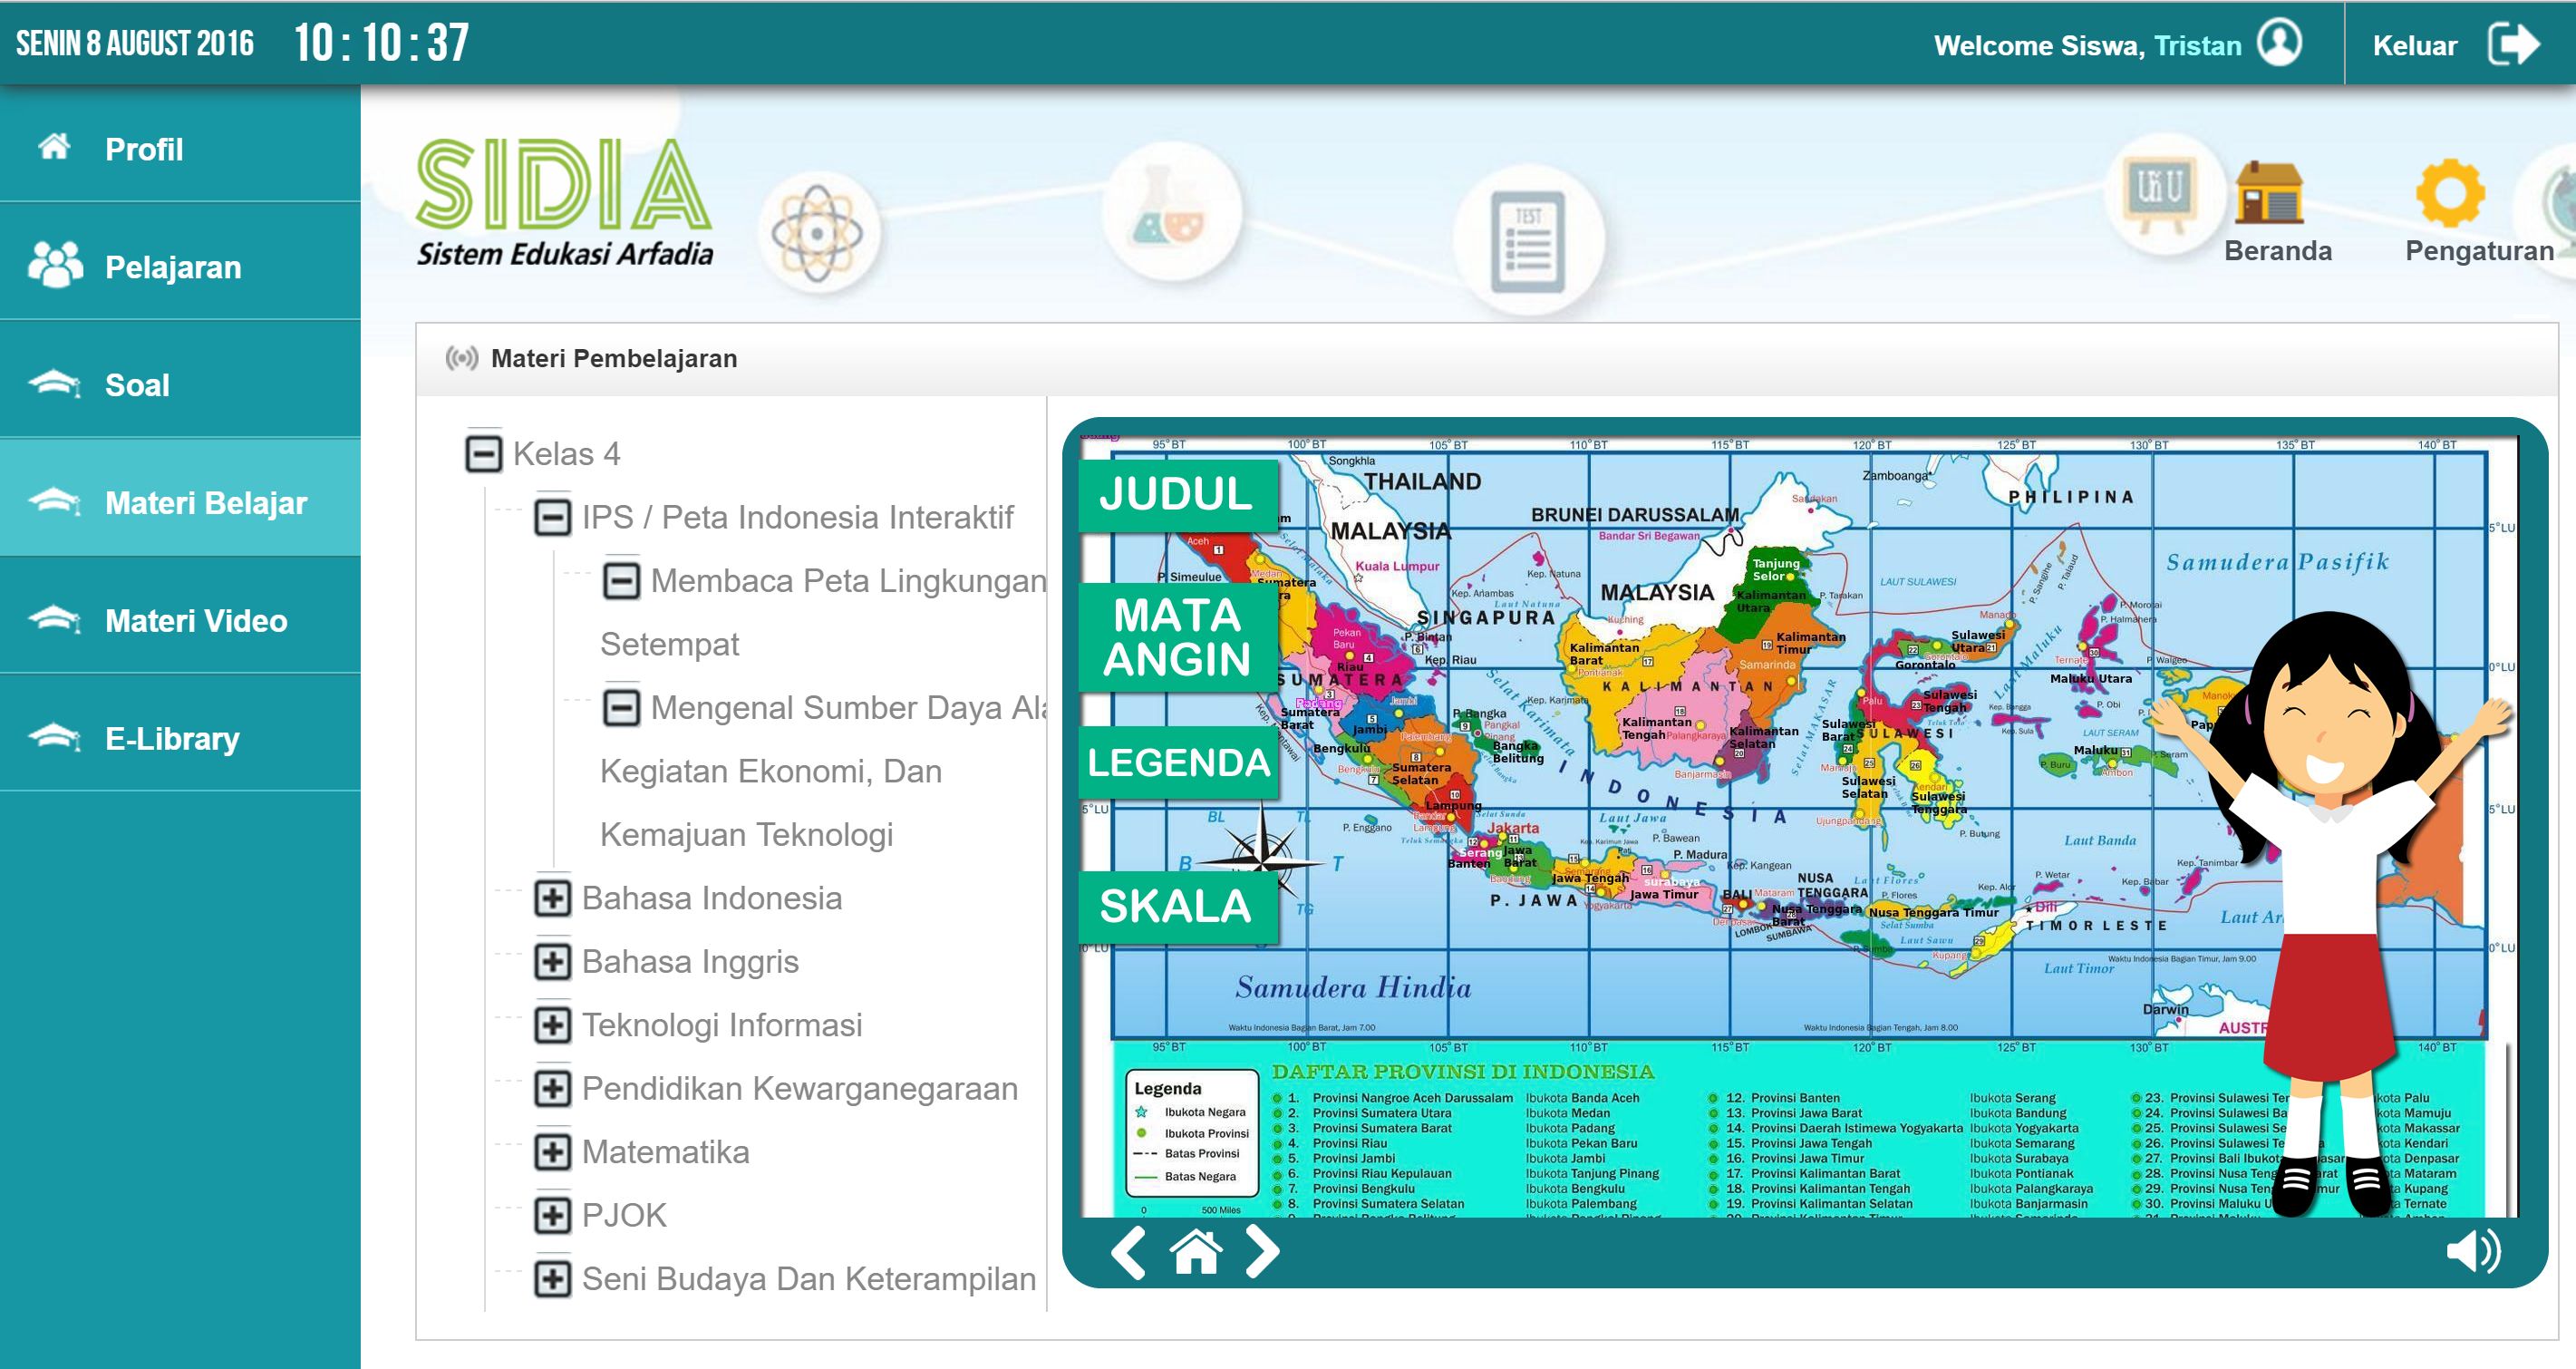Viewport: 2576px width, 1369px height.
Task: Expand the PJOK subject node
Action: (x=553, y=1214)
